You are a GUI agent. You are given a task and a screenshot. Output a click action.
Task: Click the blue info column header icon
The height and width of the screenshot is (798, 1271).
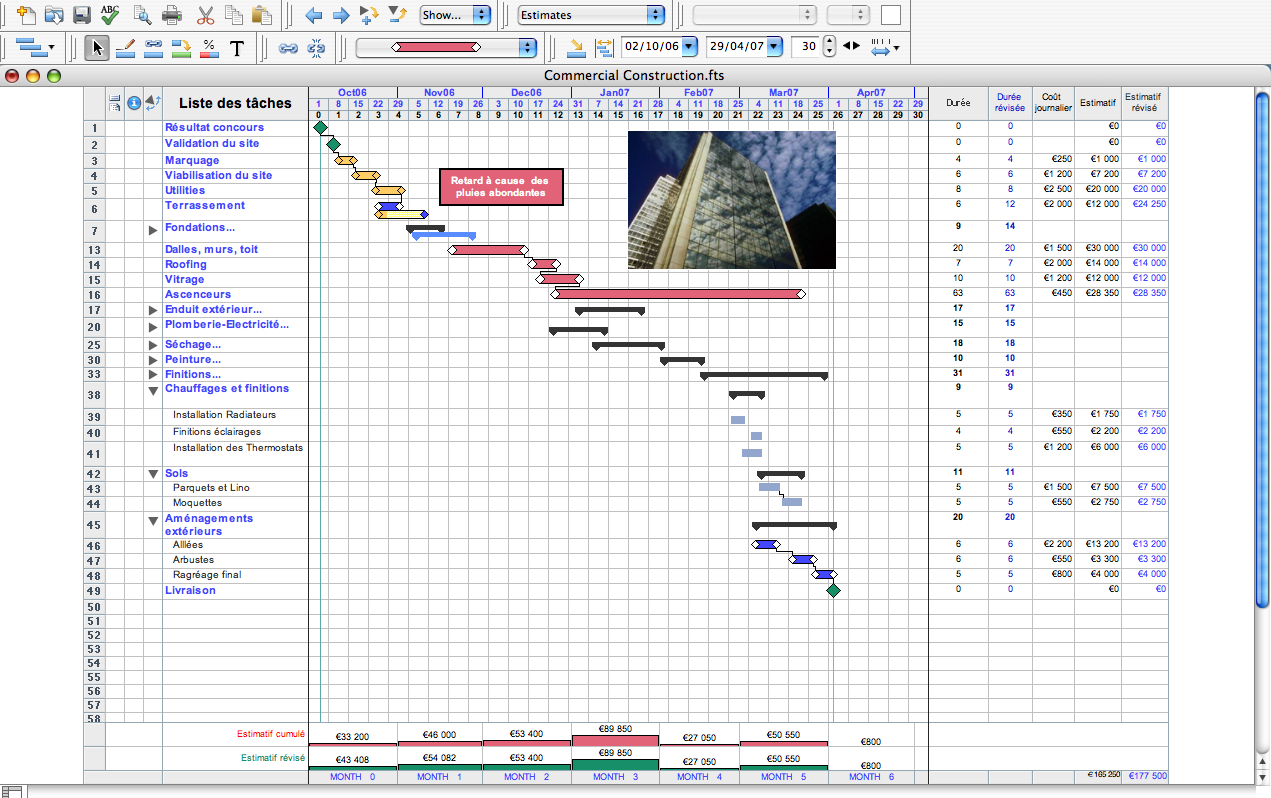(x=134, y=102)
